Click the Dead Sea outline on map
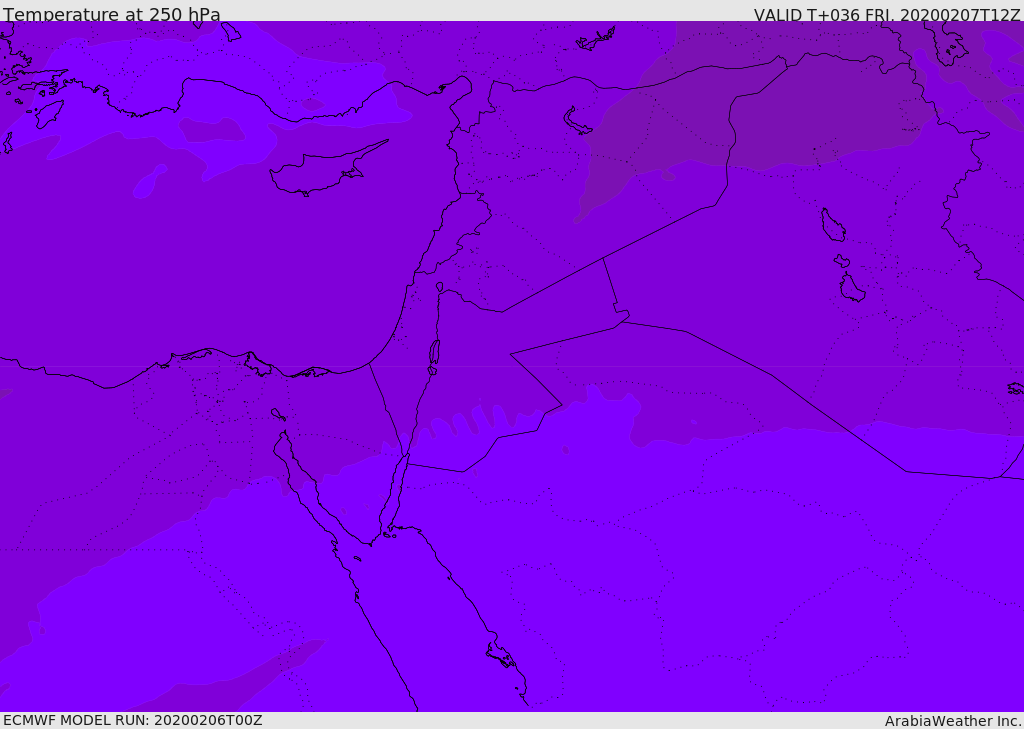1024x729 pixels. [434, 357]
